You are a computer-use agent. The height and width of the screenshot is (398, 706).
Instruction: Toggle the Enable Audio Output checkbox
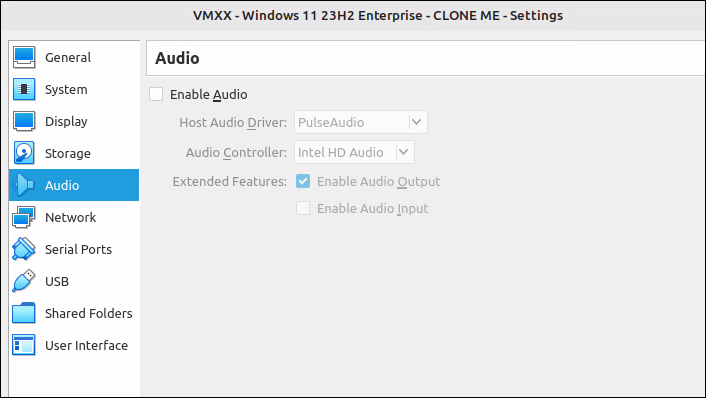click(x=303, y=181)
